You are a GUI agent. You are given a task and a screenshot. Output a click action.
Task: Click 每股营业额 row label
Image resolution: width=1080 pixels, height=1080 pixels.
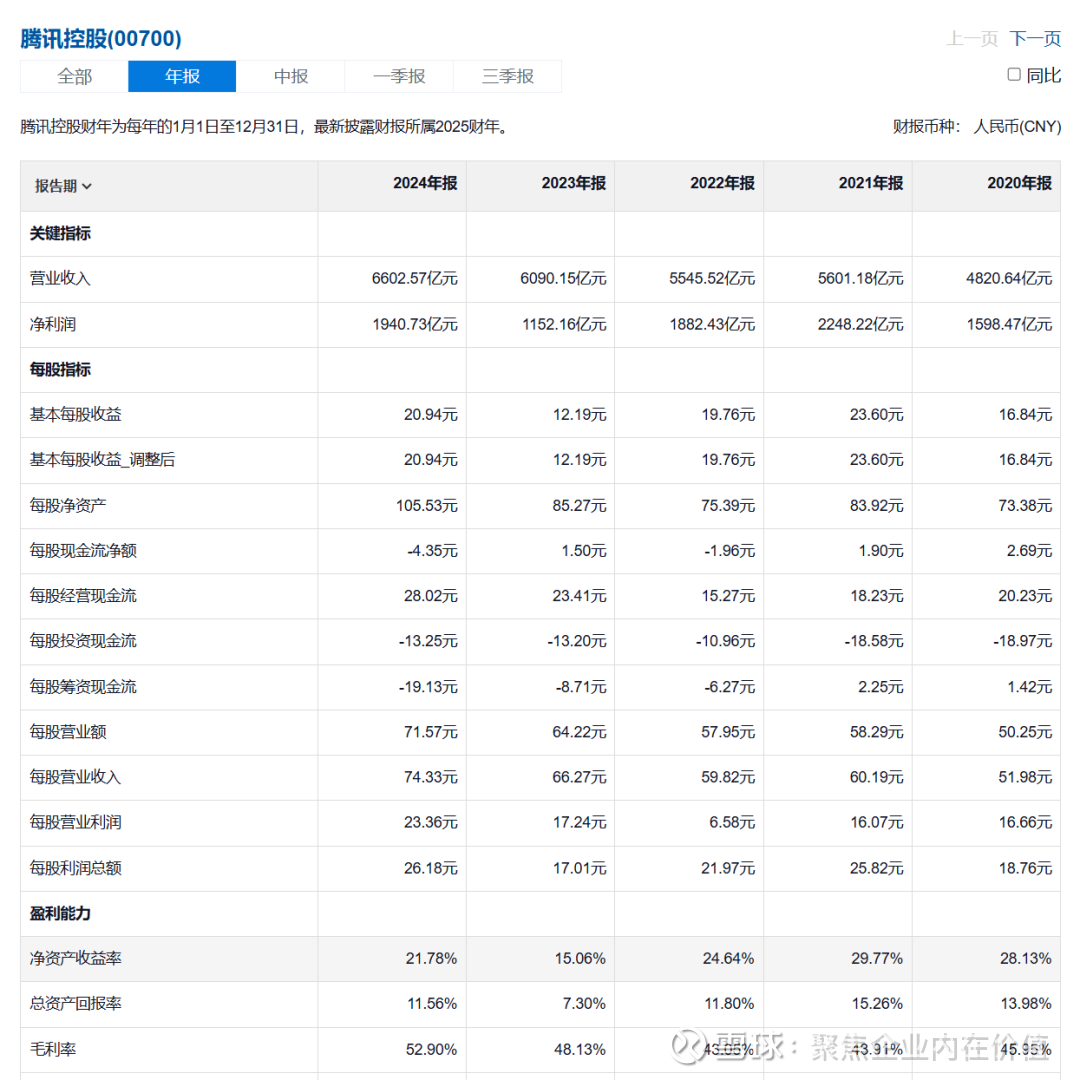point(68,732)
